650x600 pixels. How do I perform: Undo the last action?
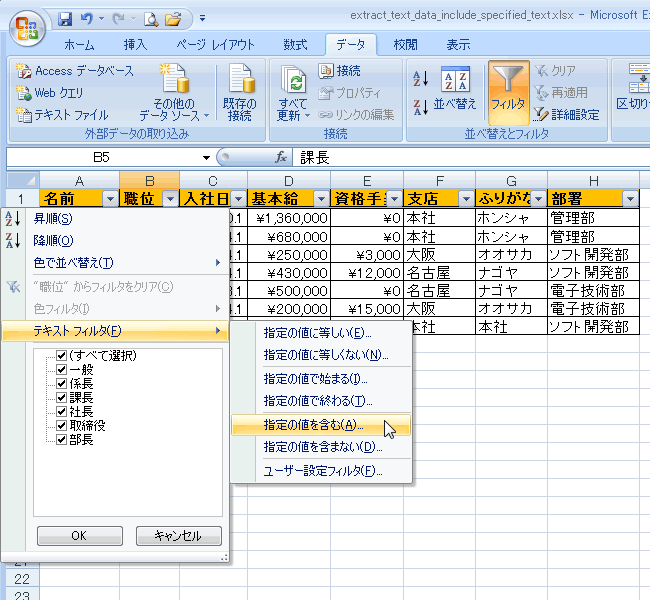(x=86, y=19)
